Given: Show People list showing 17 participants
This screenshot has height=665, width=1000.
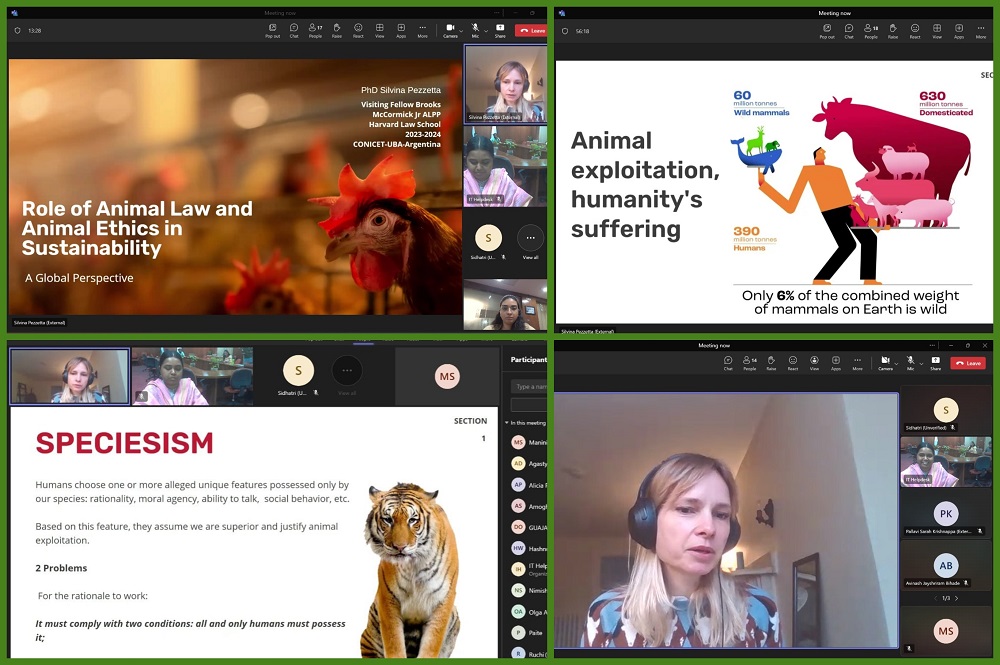Looking at the screenshot, I should coord(315,31).
